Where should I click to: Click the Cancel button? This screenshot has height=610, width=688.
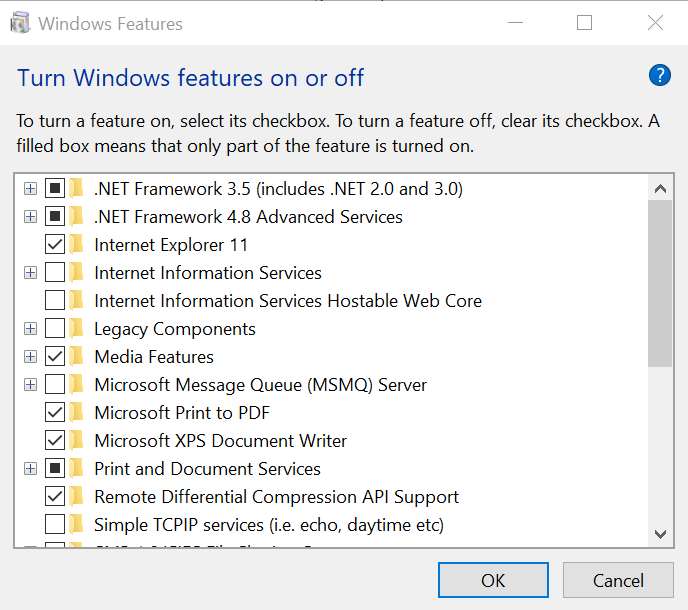618,580
